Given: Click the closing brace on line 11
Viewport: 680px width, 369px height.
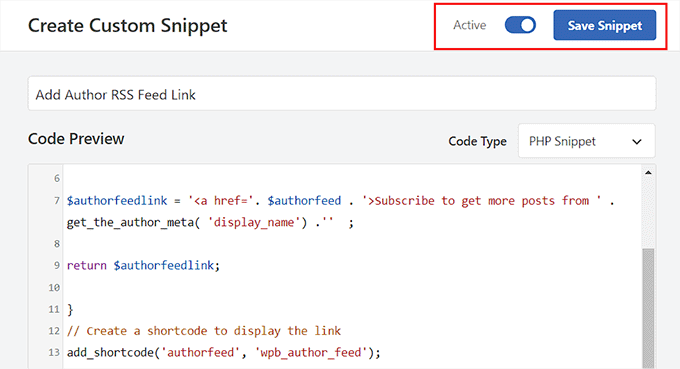Looking at the screenshot, I should pyautogui.click(x=70, y=309).
